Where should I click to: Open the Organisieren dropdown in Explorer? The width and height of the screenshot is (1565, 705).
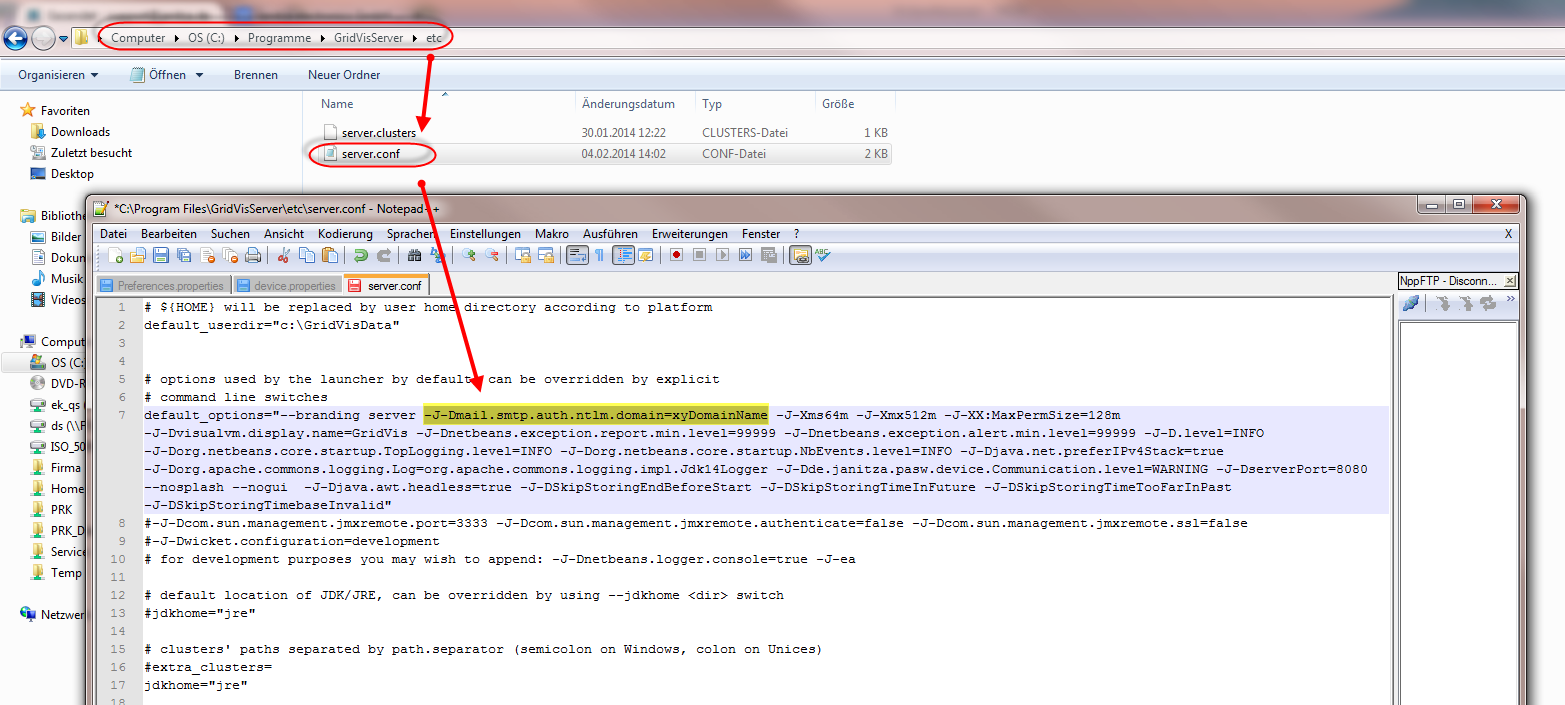tap(58, 75)
